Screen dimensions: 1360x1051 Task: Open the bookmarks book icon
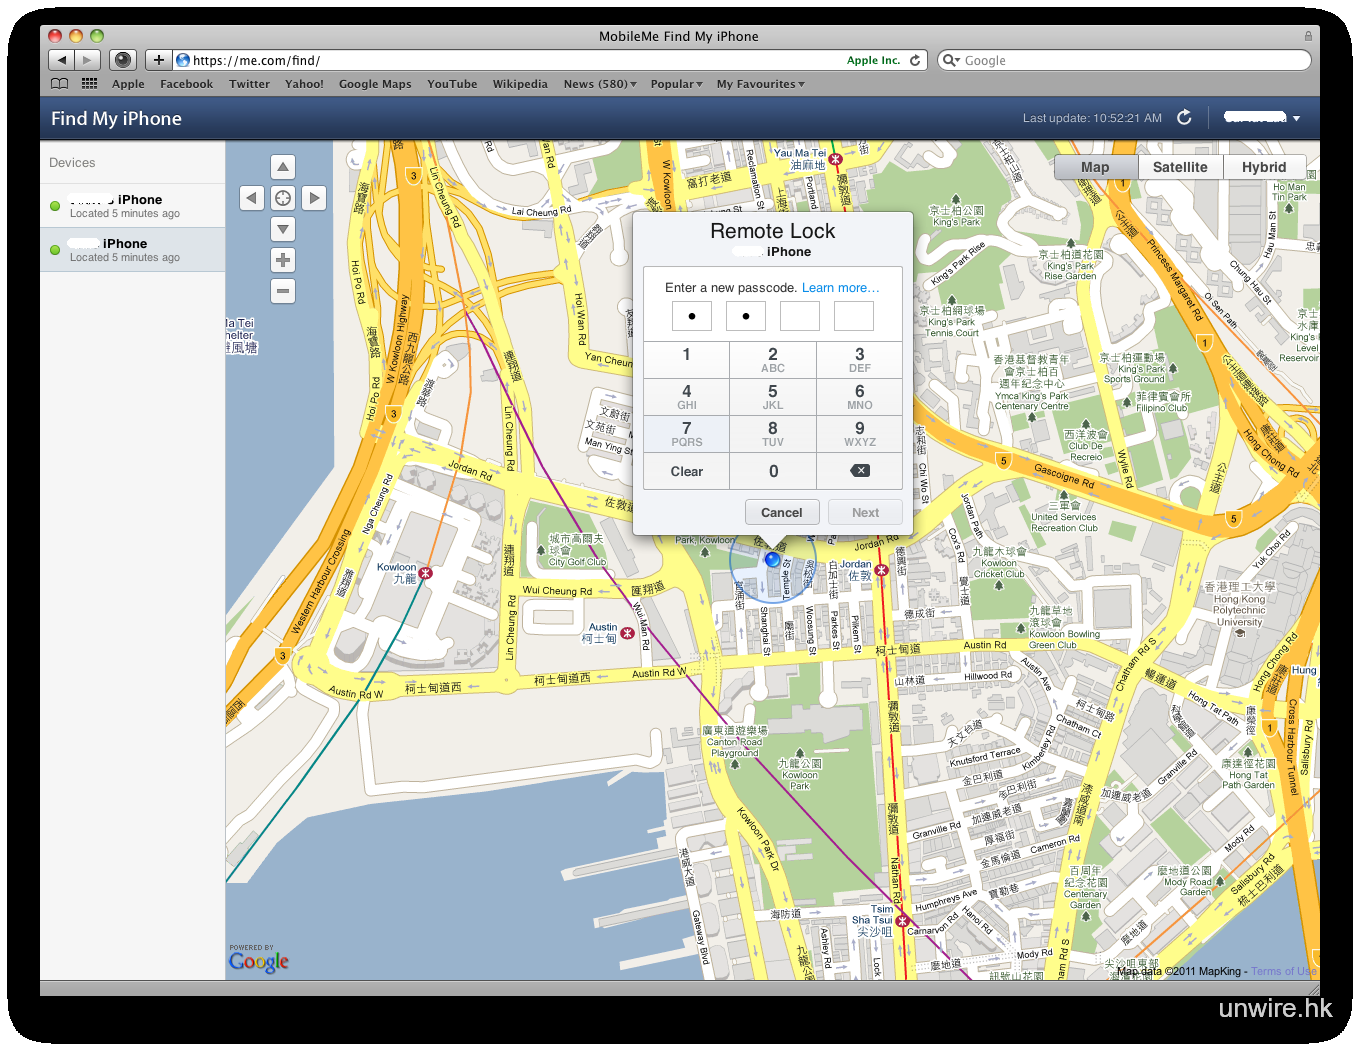(60, 84)
